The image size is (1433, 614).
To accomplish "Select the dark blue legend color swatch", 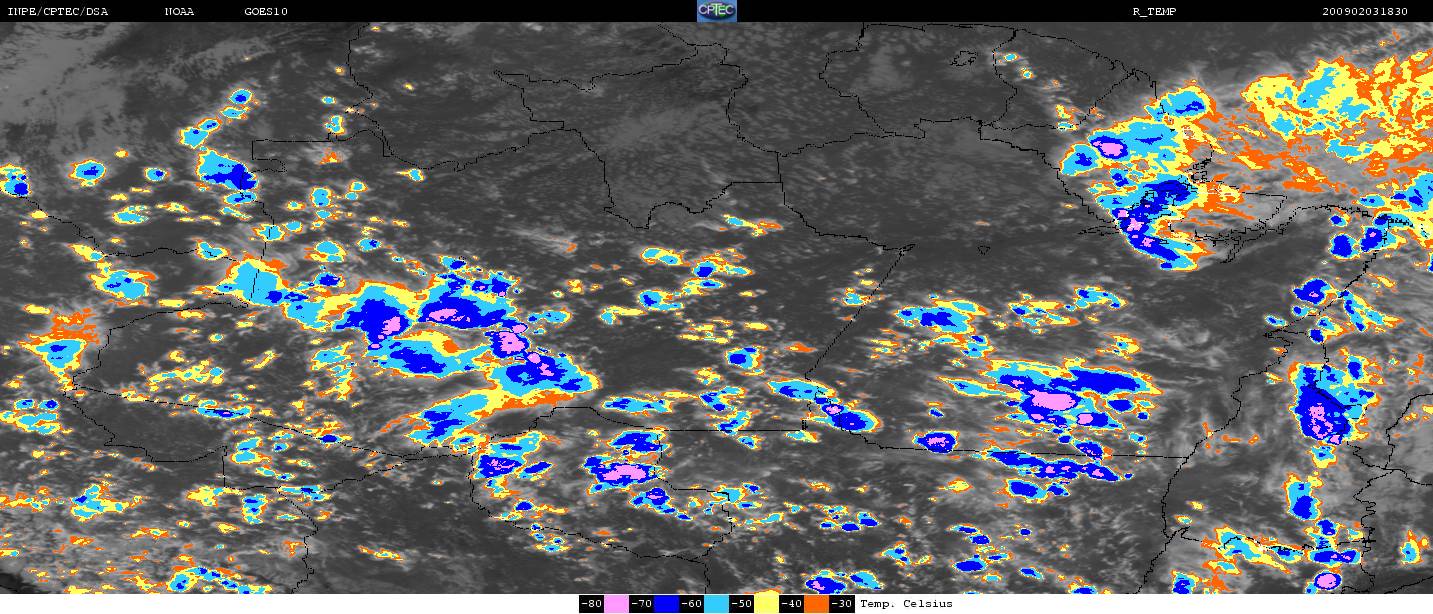I will [667, 603].
